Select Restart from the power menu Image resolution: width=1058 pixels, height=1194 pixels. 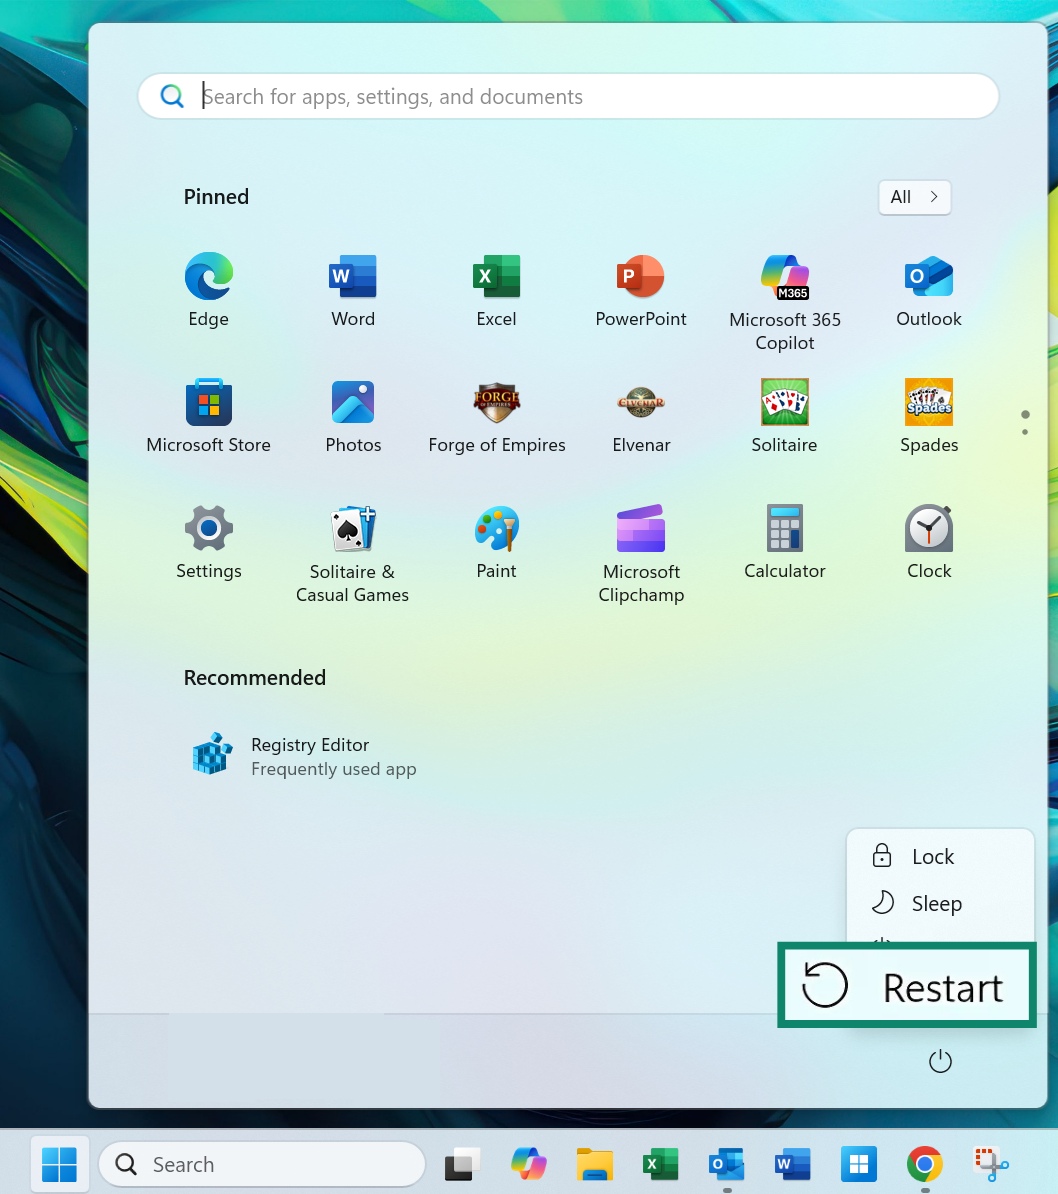click(x=905, y=985)
